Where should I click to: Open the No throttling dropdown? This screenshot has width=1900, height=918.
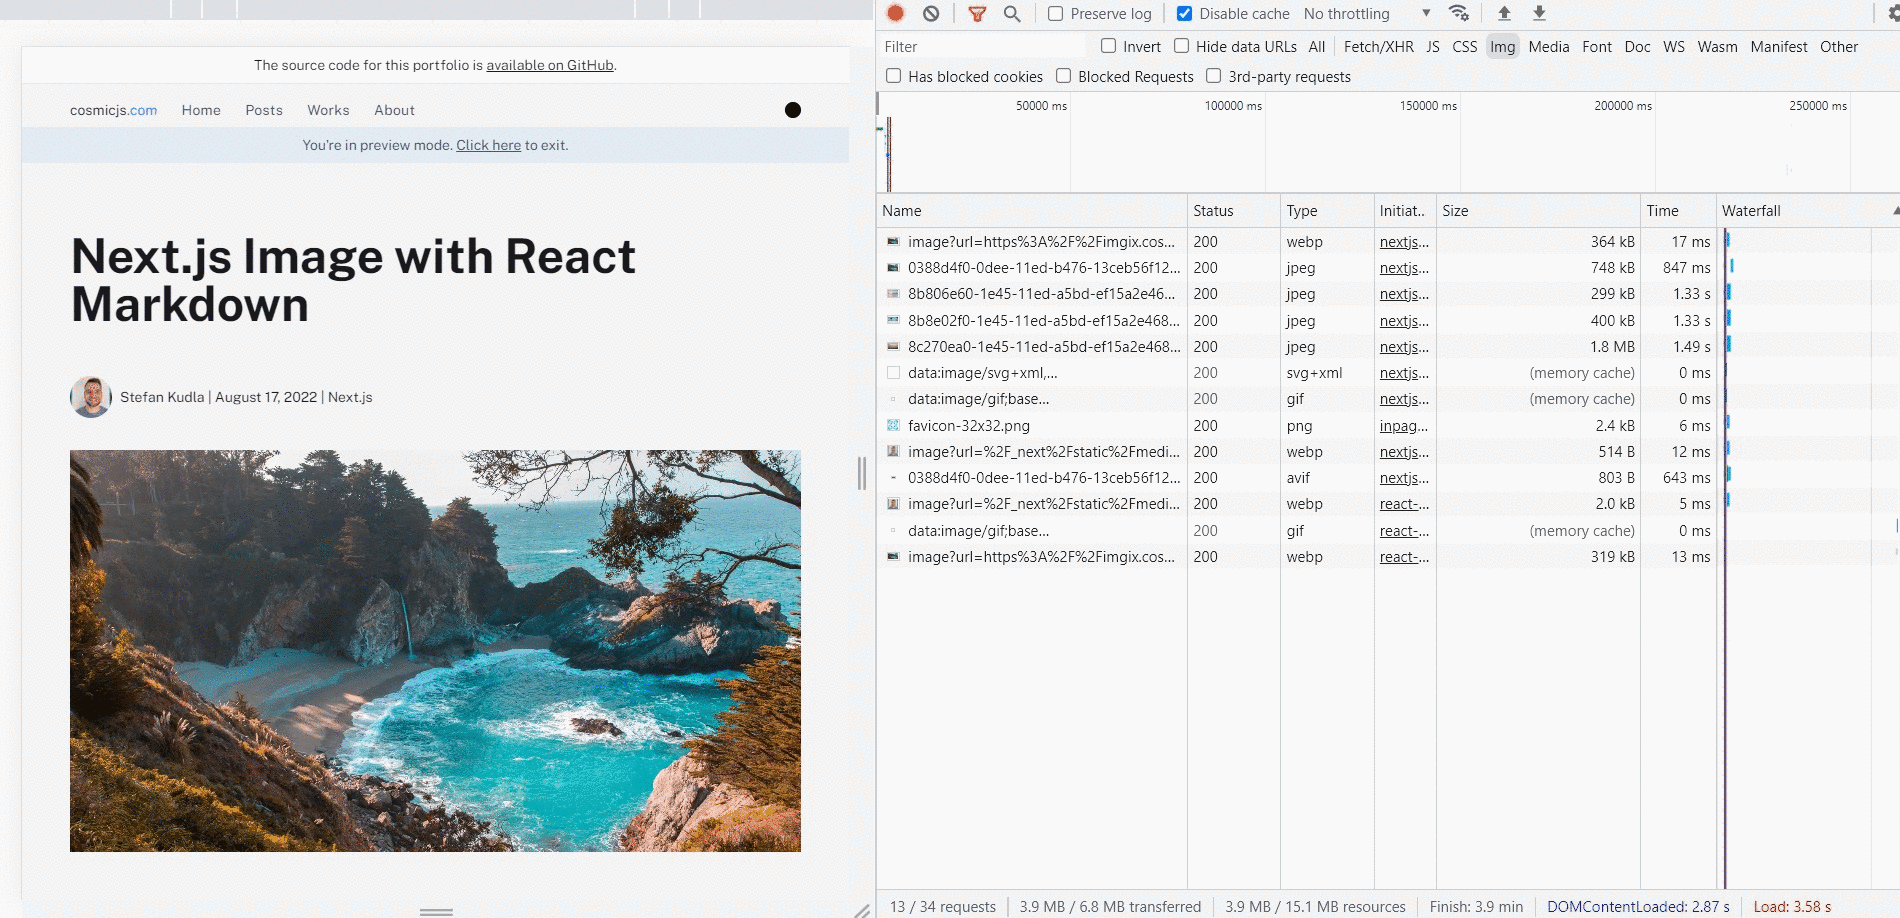[x=1367, y=14]
